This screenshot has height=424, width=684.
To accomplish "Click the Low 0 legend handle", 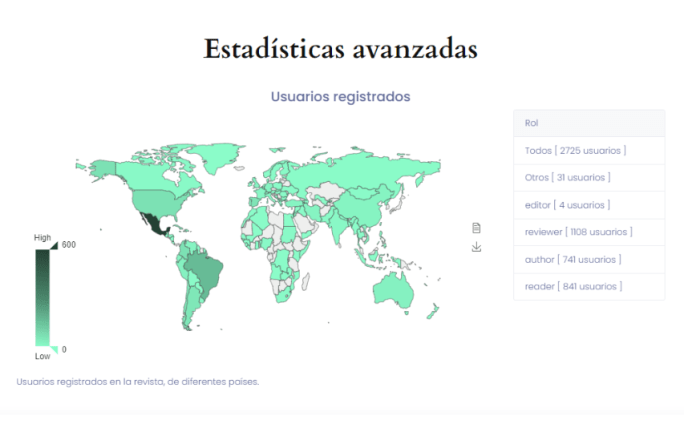I will pyautogui.click(x=54, y=348).
